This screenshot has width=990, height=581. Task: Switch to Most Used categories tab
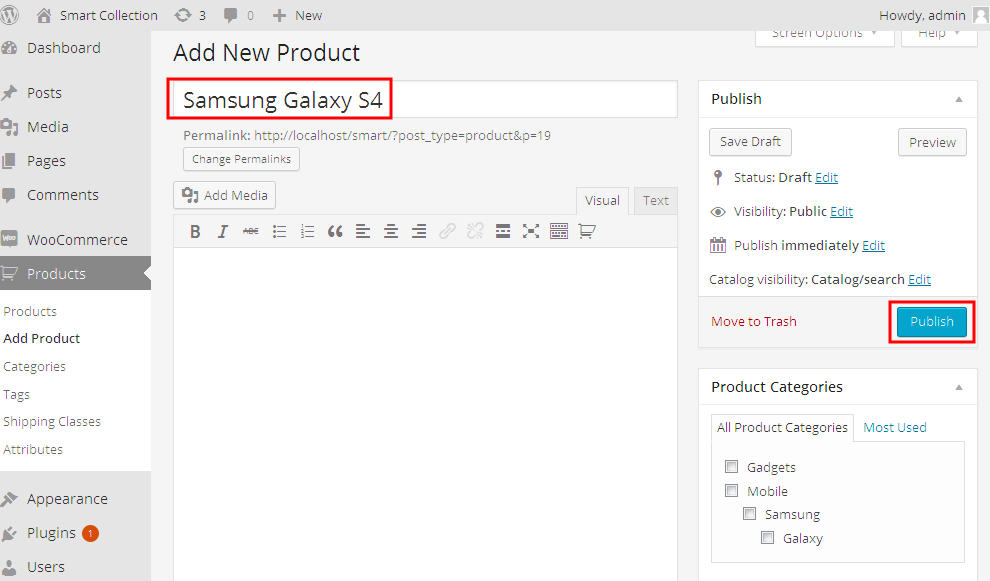[x=895, y=428]
